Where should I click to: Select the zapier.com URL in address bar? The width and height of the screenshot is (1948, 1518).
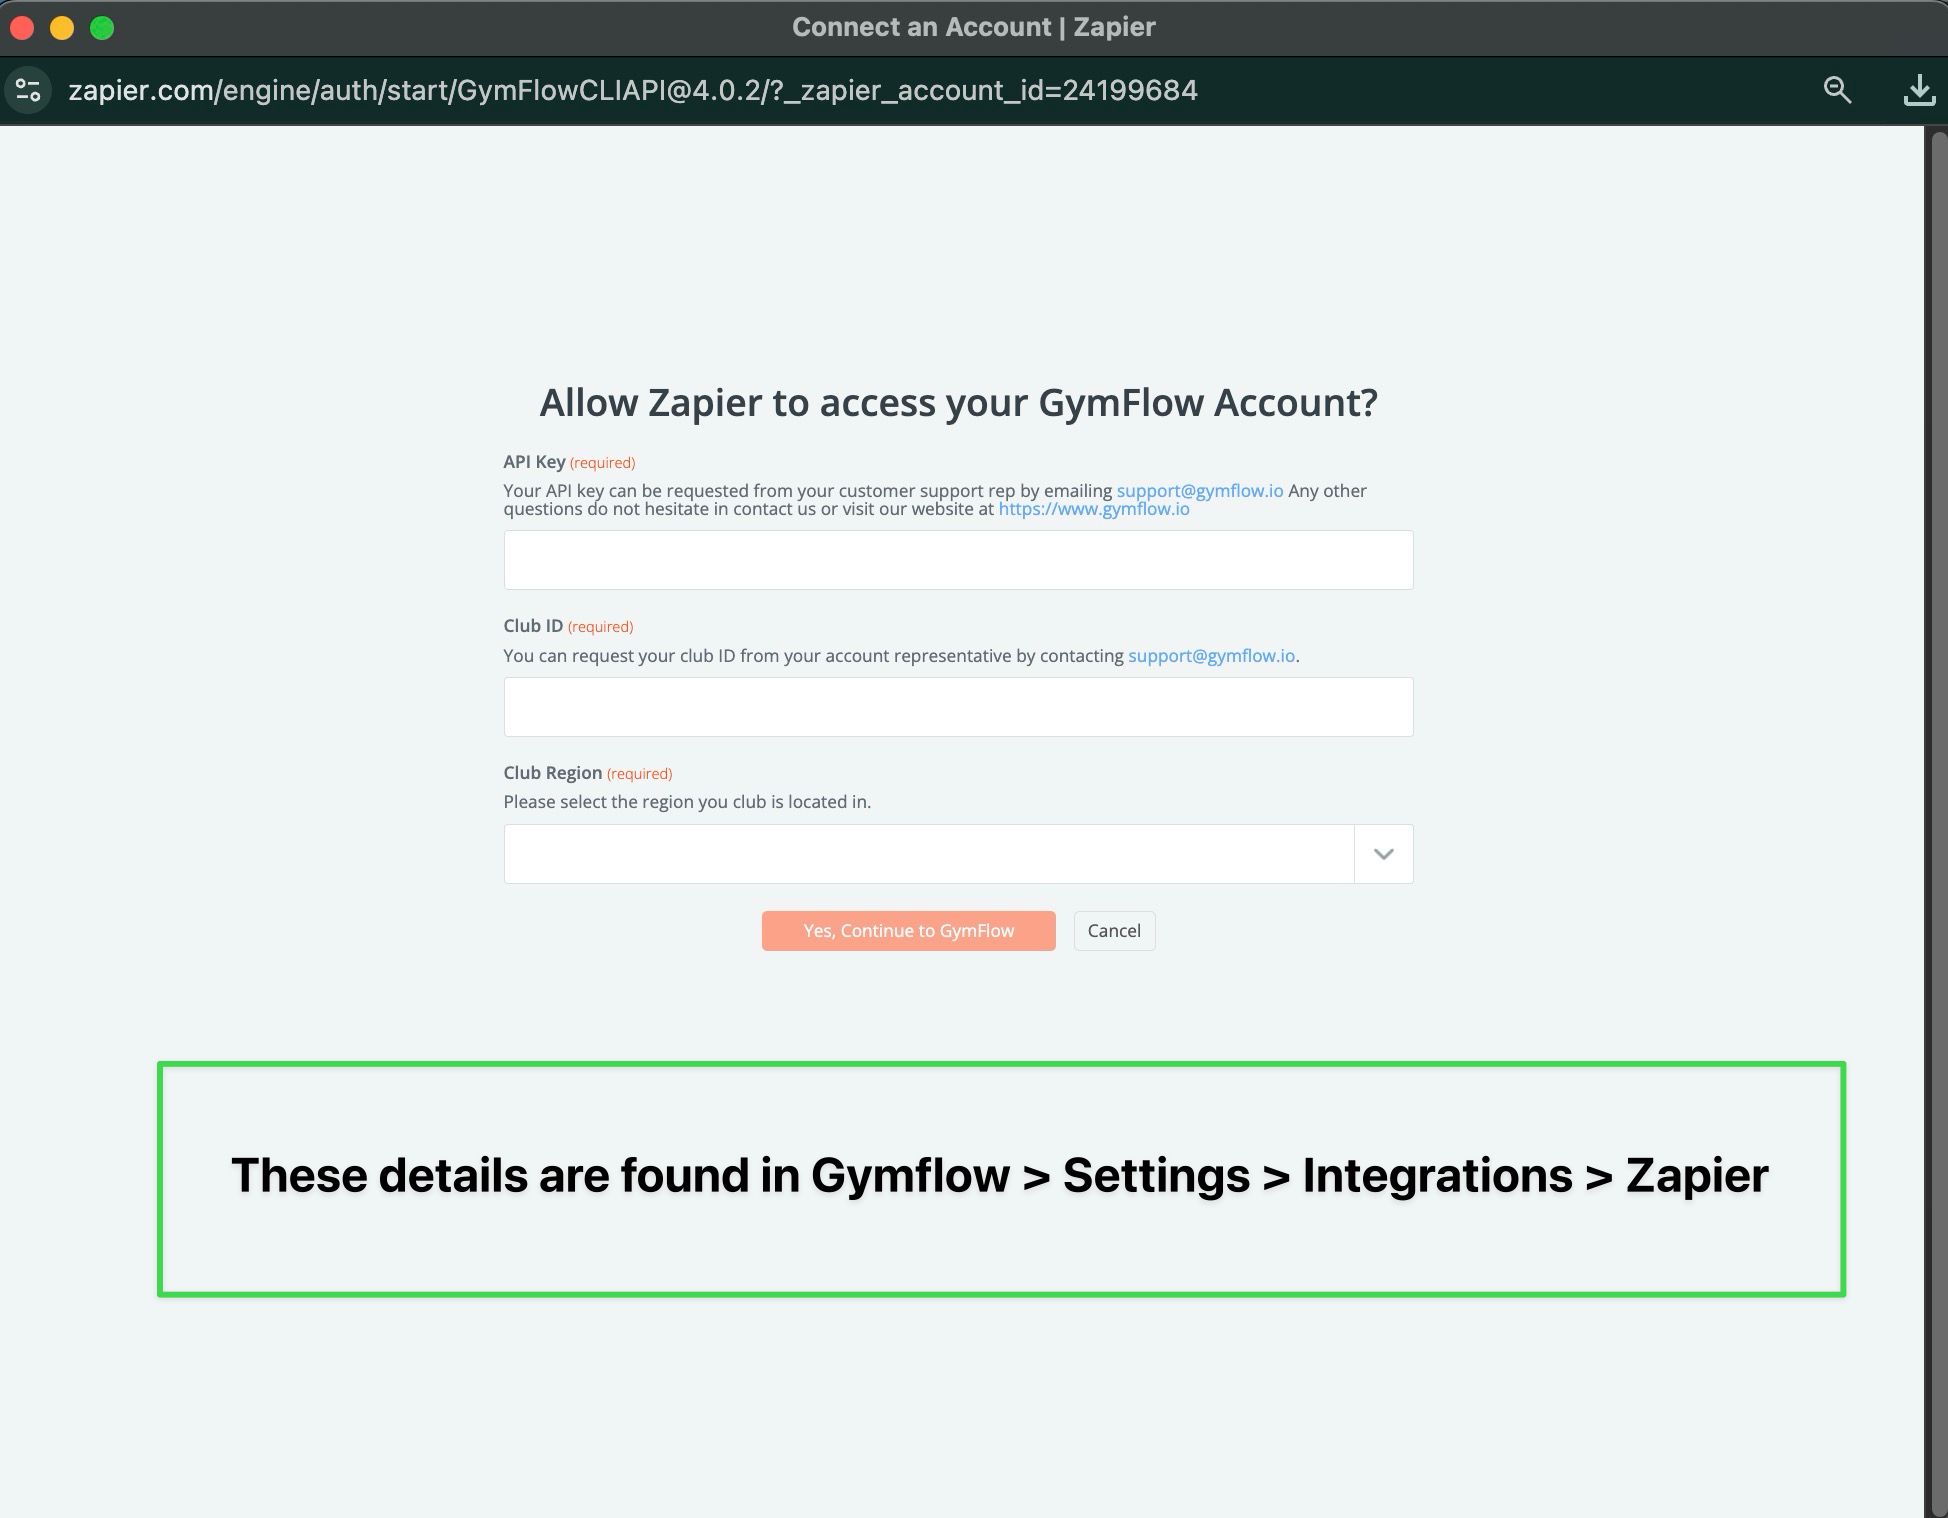click(633, 90)
